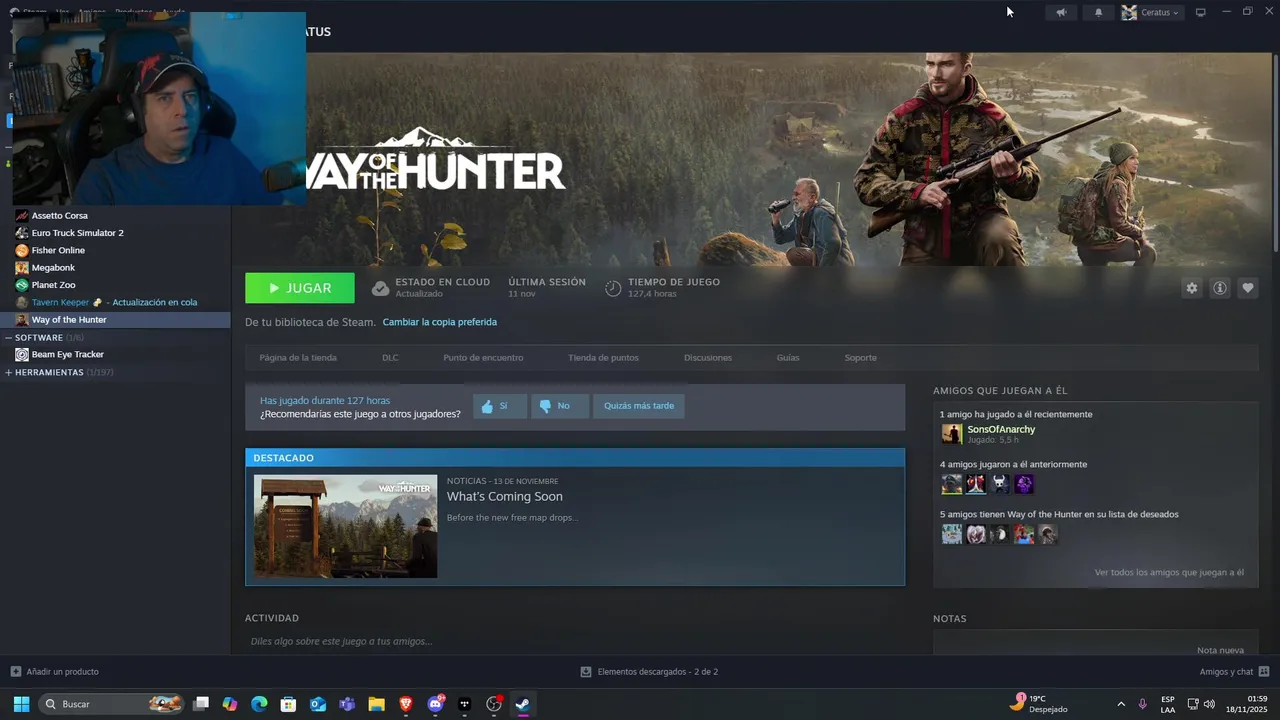Screen dimensions: 1280x720
Task: Switch to Big Picture mode icon
Action: pyautogui.click(x=1201, y=13)
